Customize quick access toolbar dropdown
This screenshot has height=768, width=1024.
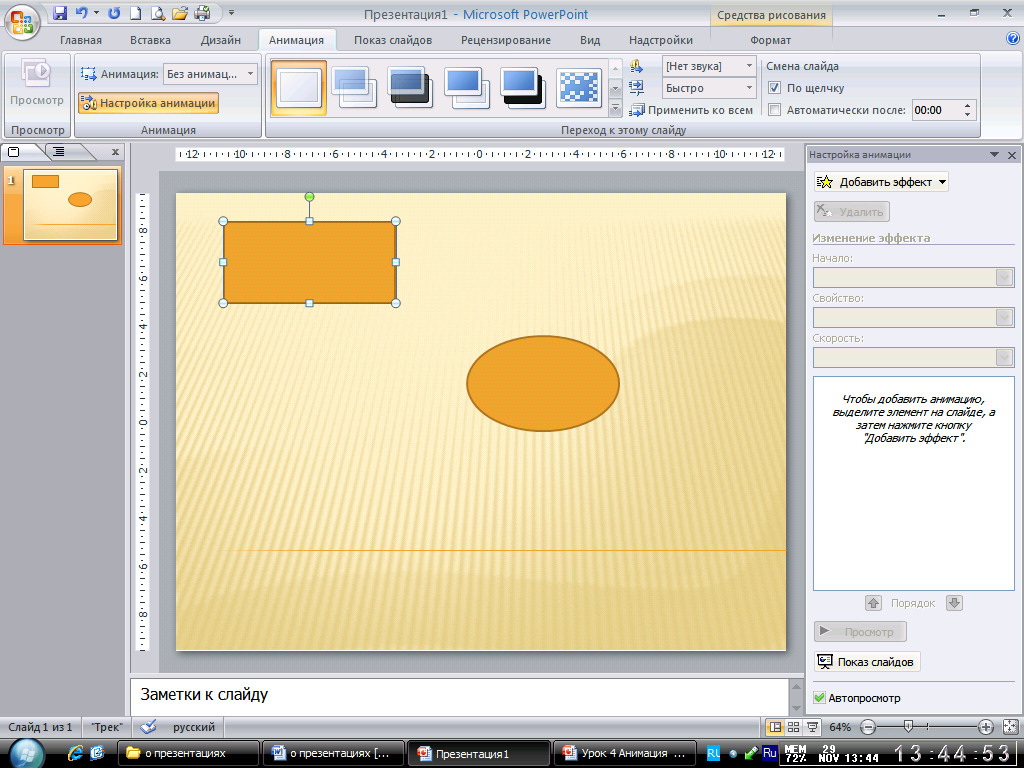[231, 13]
